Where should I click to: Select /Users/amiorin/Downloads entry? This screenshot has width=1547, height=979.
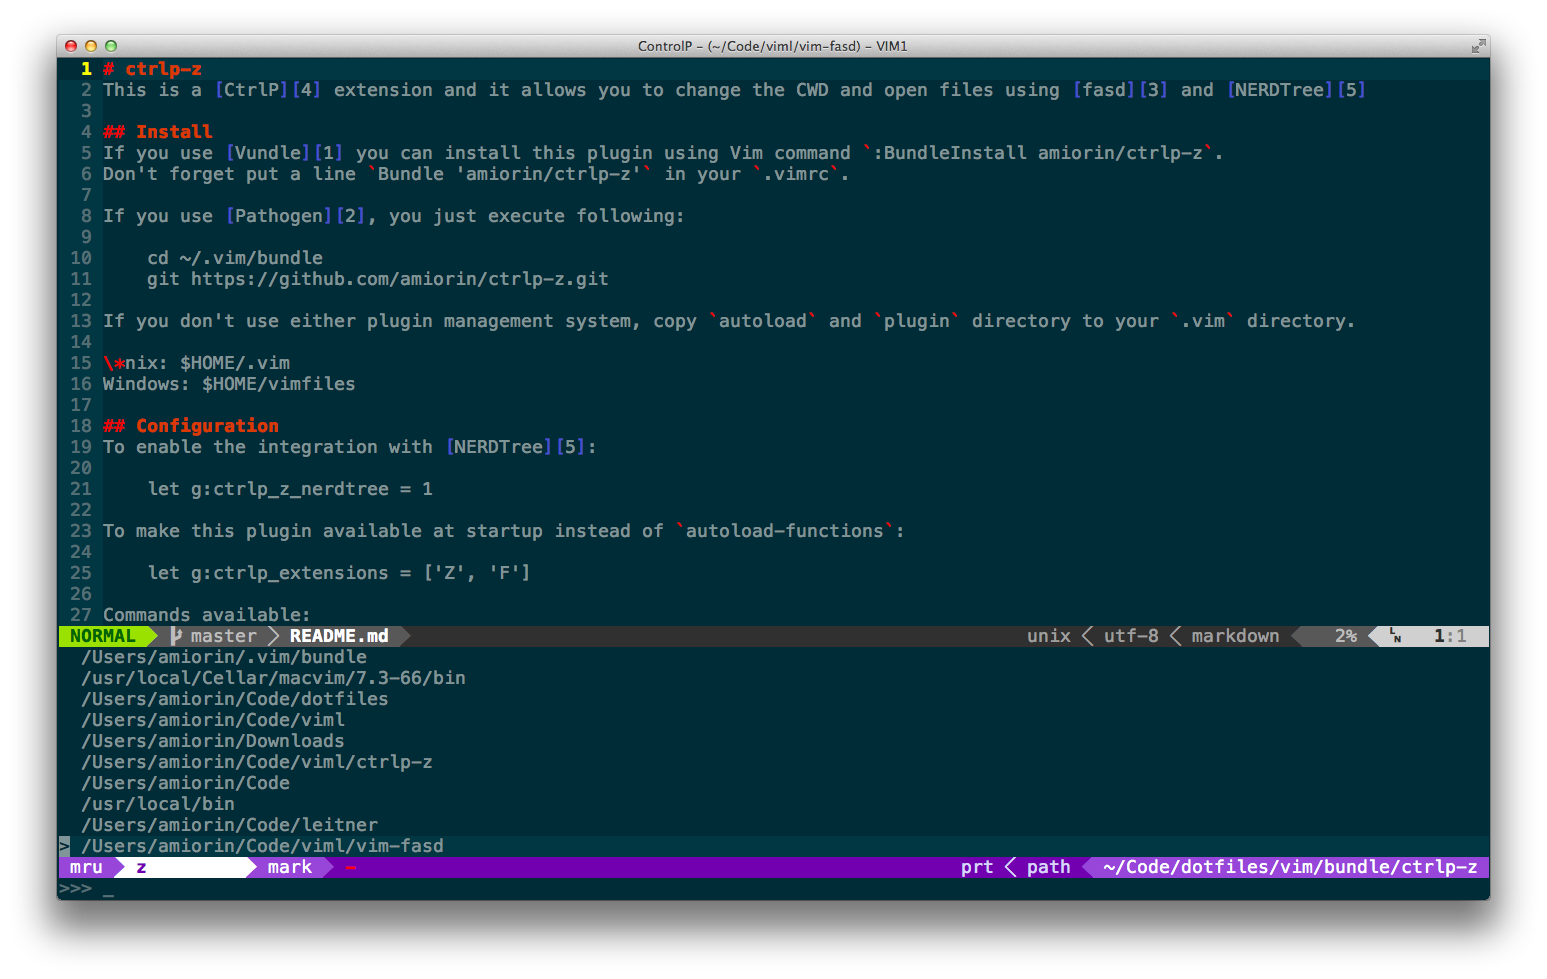[213, 741]
